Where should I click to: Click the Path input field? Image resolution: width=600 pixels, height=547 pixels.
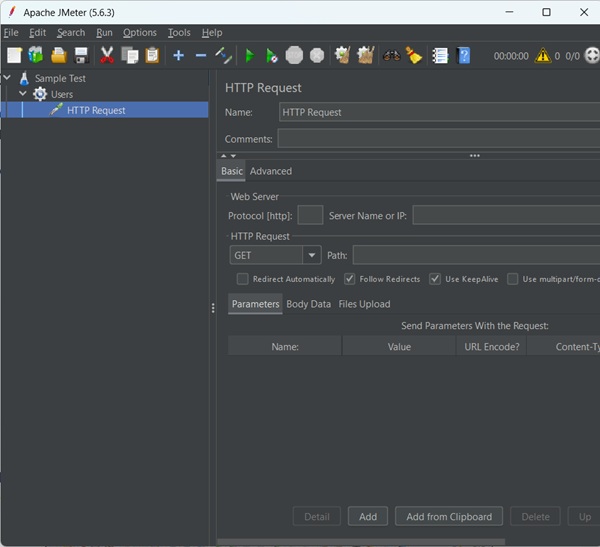476,255
